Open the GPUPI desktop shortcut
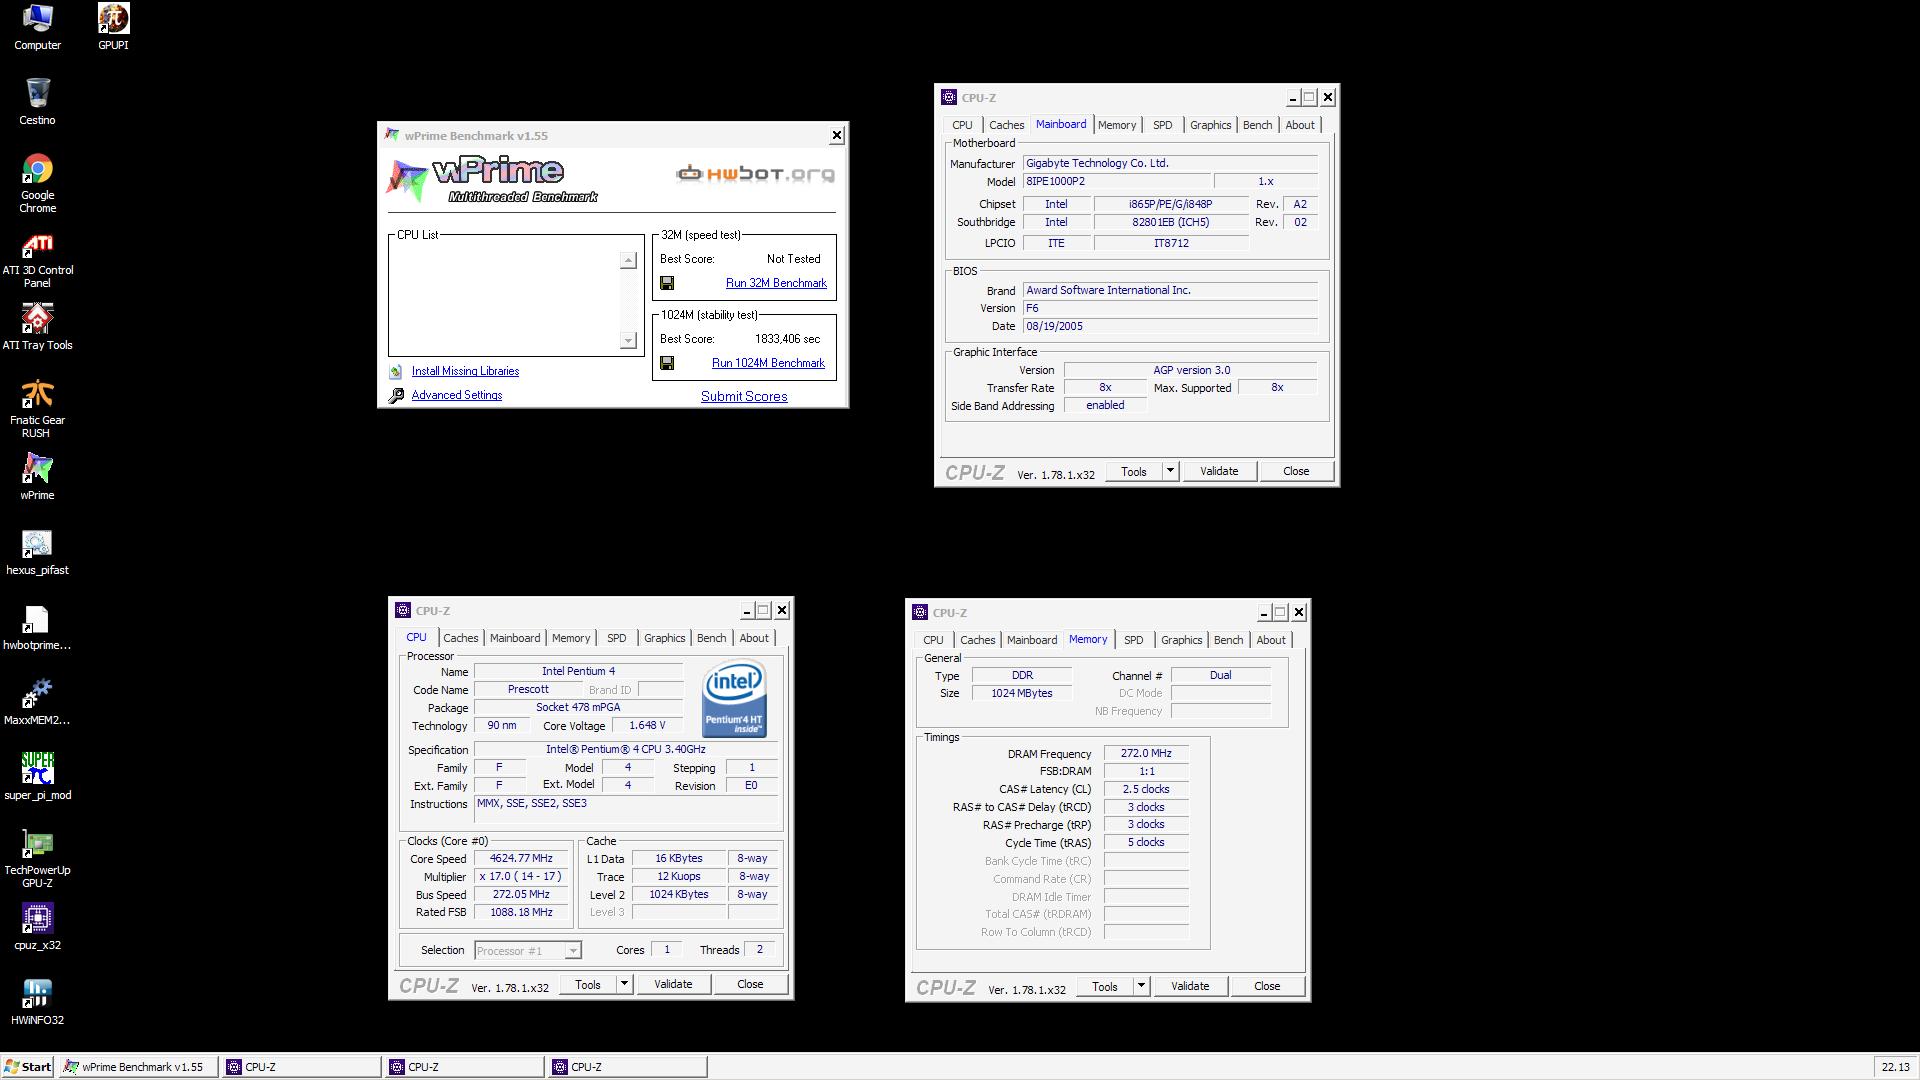Screen dimensions: 1920x1080 (113, 27)
